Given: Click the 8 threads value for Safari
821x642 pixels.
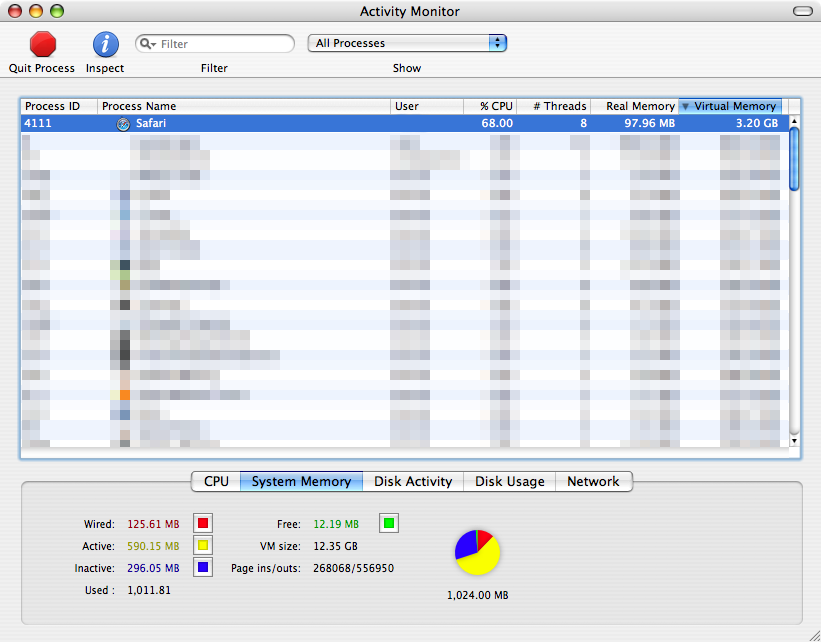Looking at the screenshot, I should click(583, 124).
